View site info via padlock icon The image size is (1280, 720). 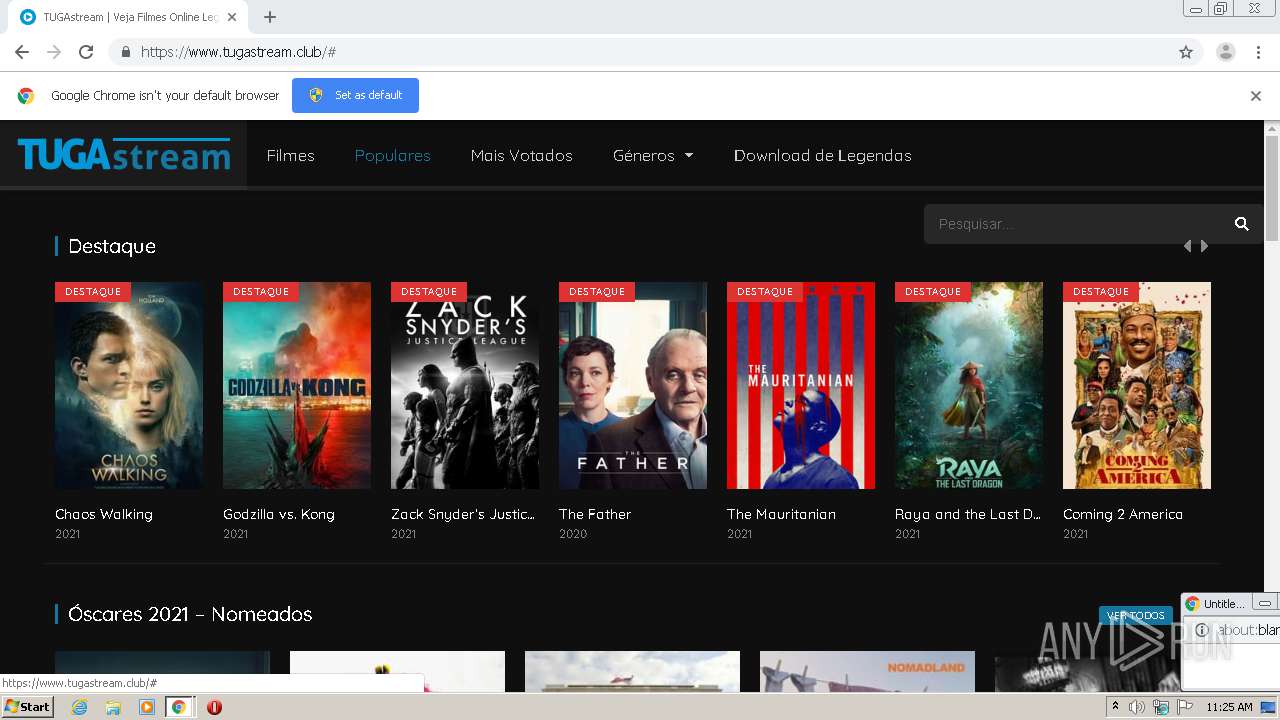pos(125,52)
